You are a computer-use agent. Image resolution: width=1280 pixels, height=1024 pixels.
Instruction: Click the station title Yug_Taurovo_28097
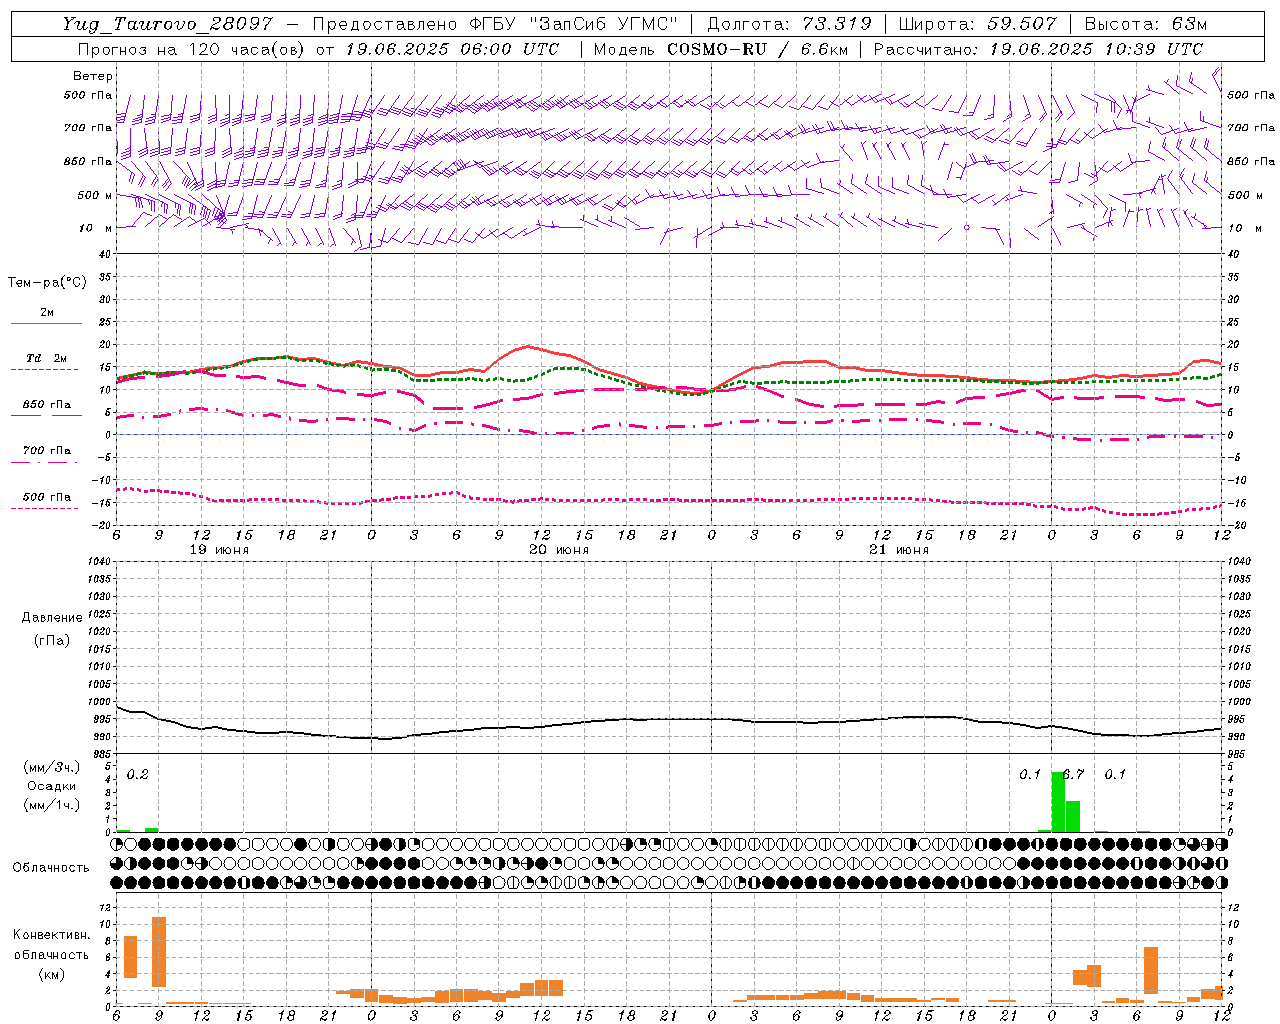click(x=167, y=24)
